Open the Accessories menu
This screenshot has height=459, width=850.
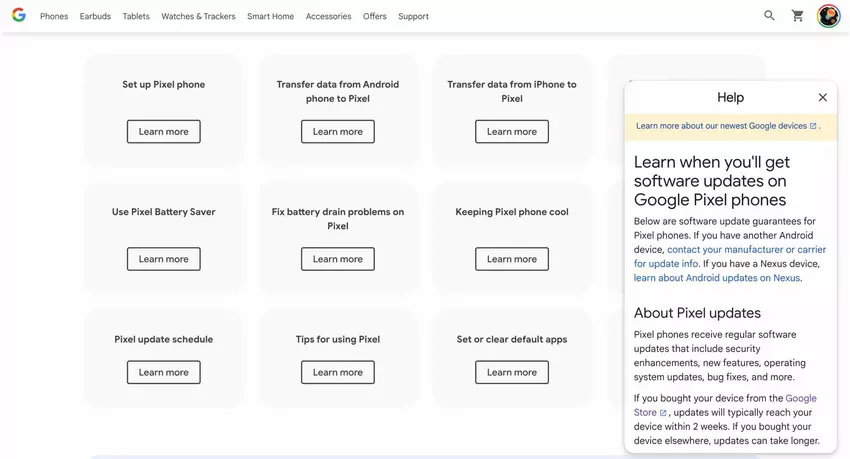328,17
